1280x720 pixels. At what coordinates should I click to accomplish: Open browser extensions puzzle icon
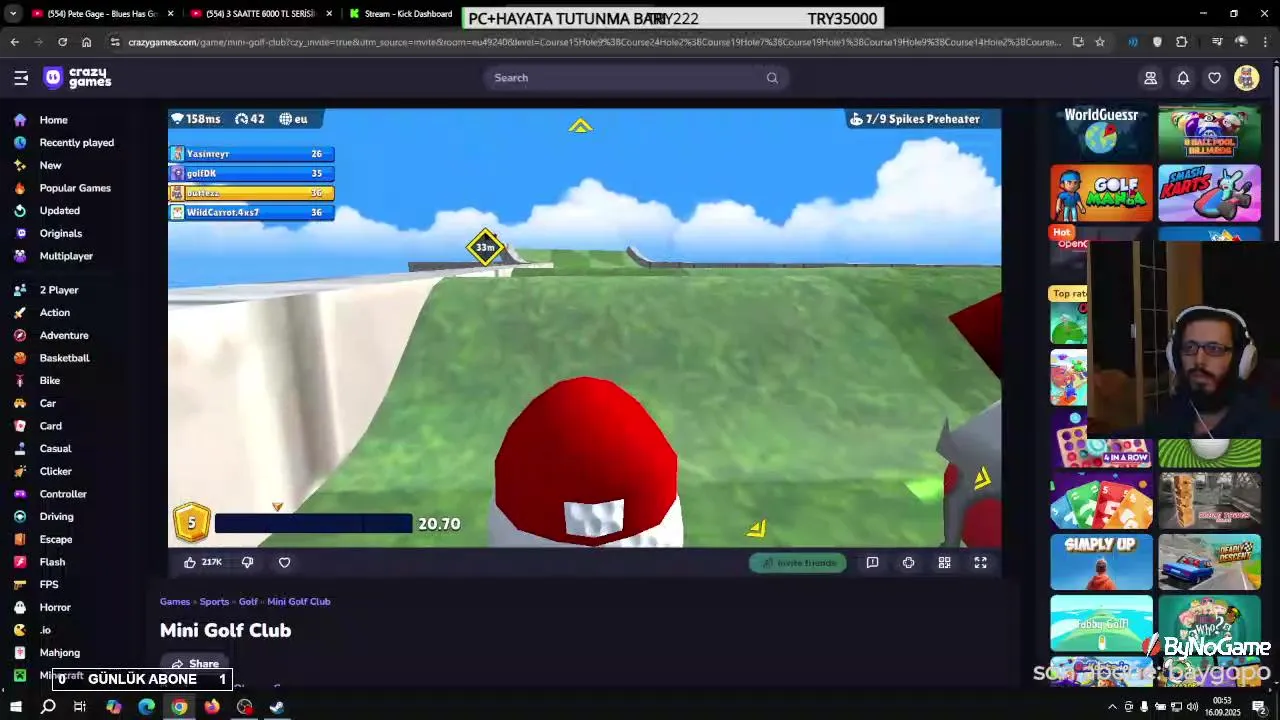1182,42
